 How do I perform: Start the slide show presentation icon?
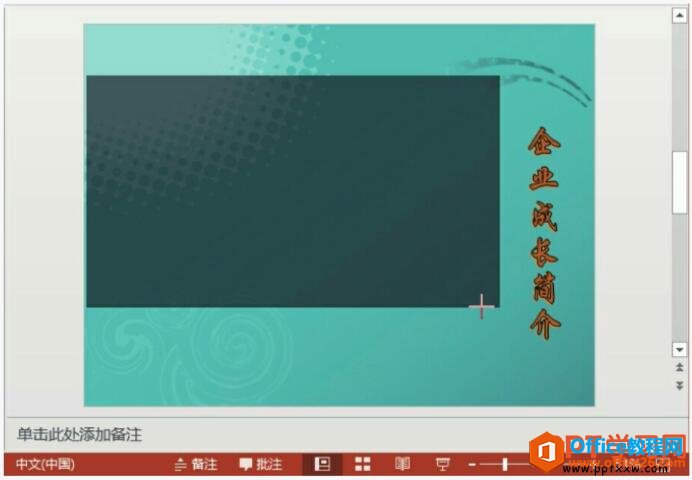pyautogui.click(x=442, y=464)
